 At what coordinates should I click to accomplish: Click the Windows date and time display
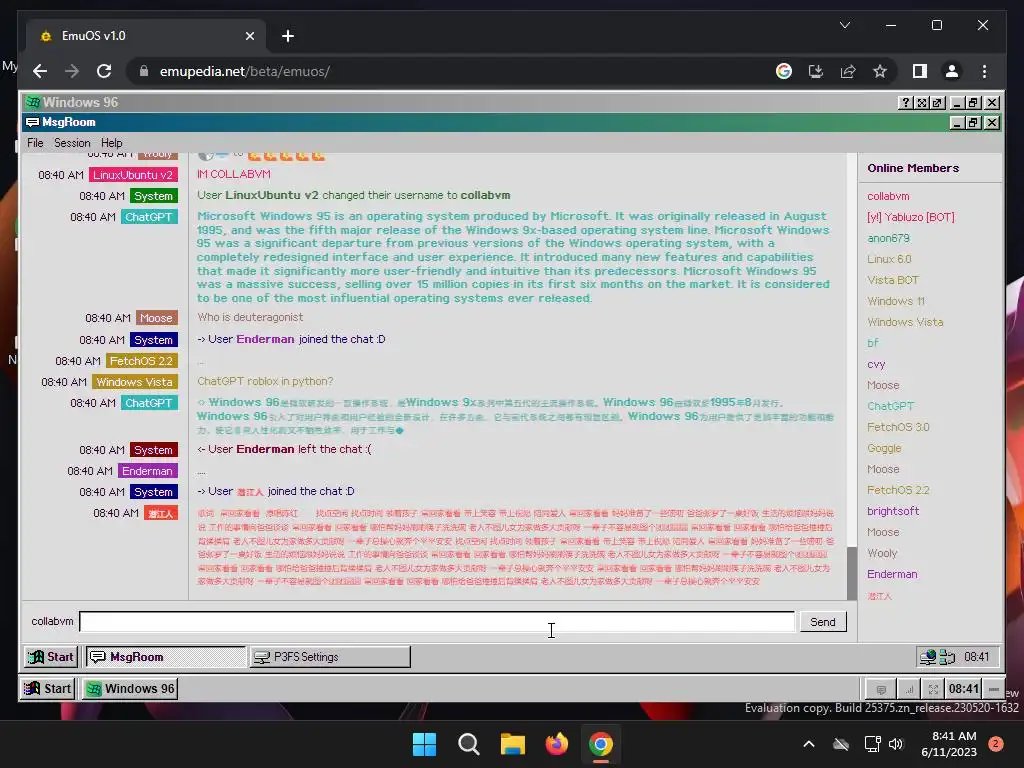tap(949, 744)
